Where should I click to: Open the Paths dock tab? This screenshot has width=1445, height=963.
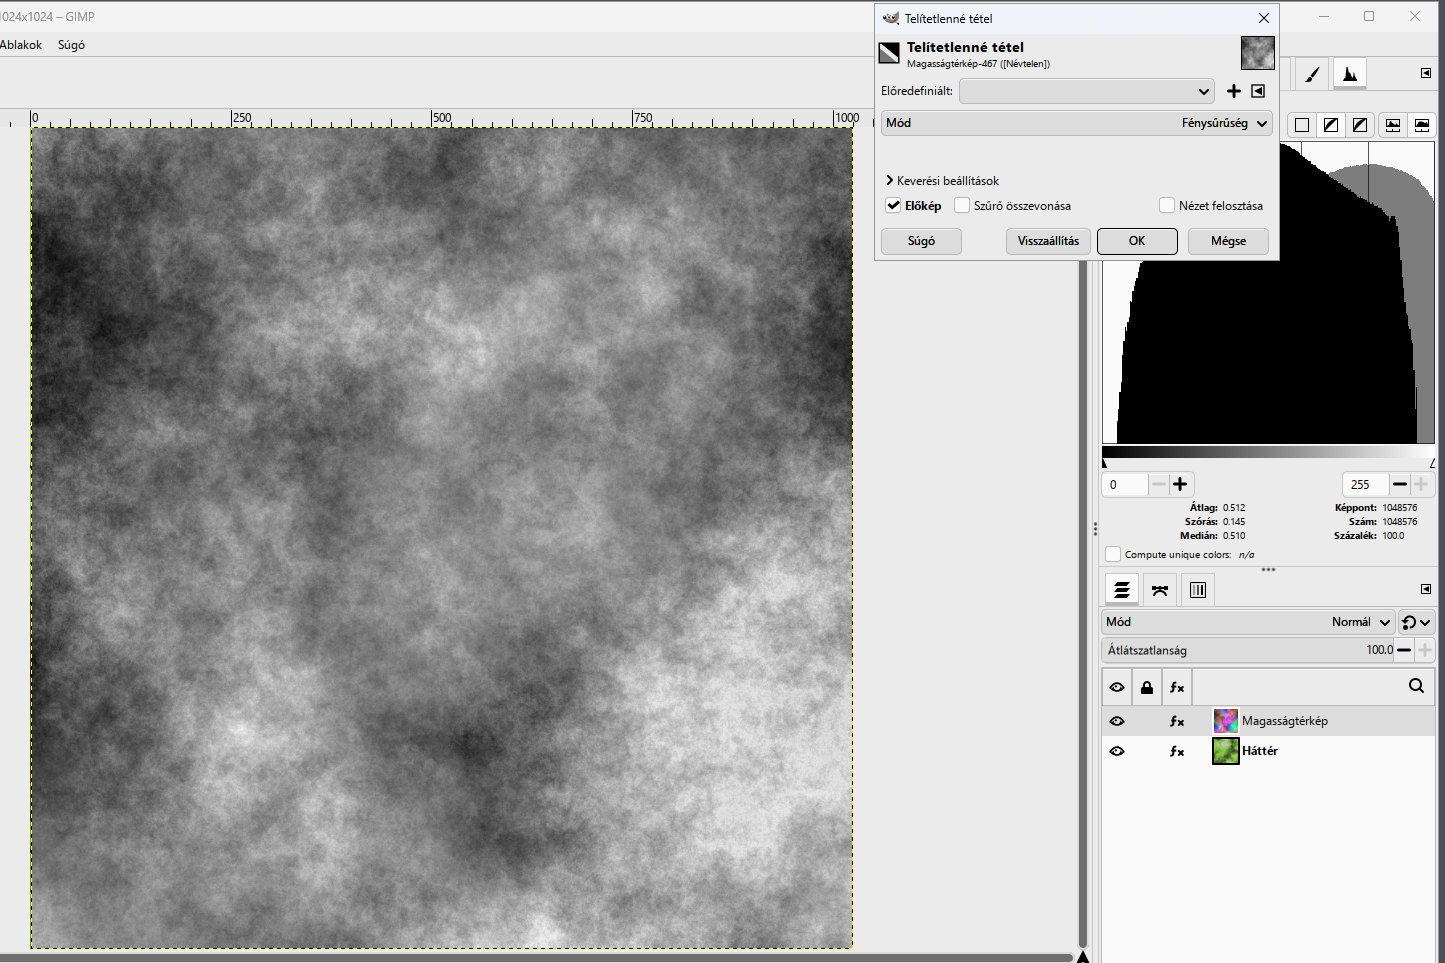(1160, 590)
